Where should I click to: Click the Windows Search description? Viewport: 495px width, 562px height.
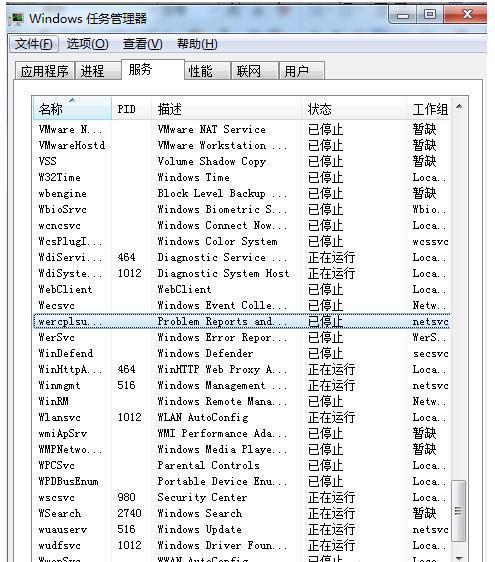(x=200, y=513)
